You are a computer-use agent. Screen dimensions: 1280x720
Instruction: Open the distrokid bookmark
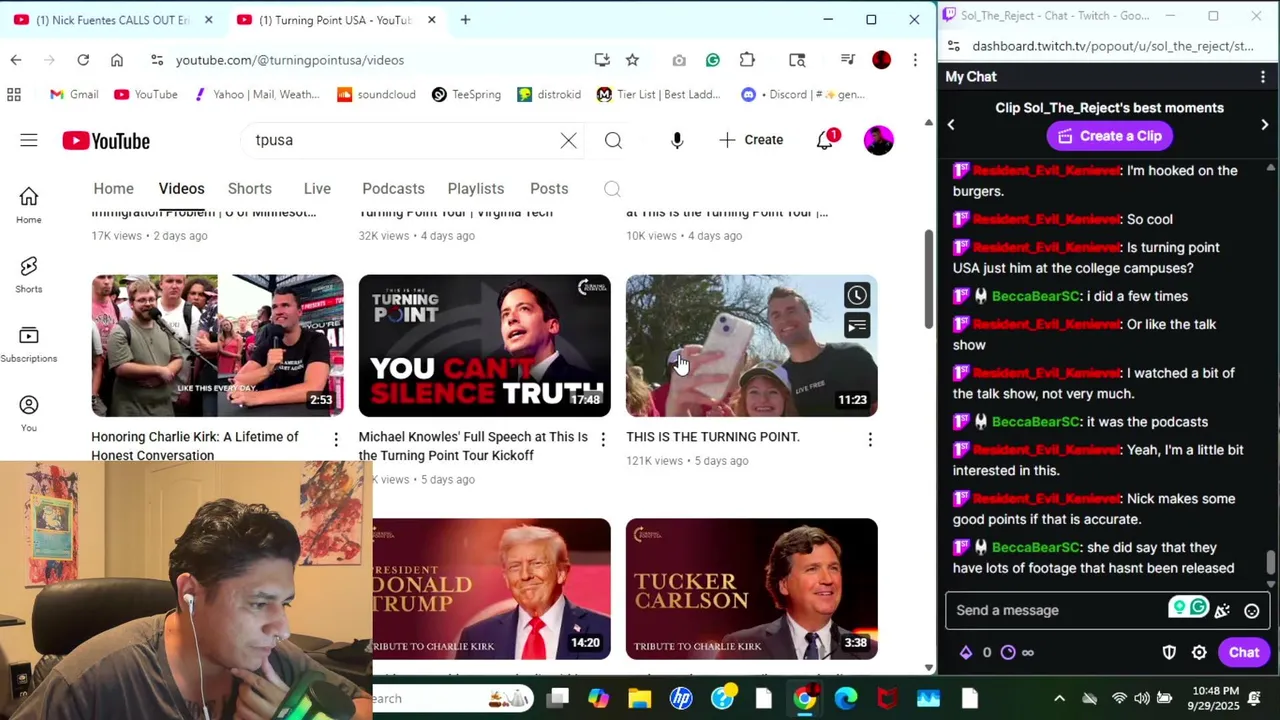point(549,94)
